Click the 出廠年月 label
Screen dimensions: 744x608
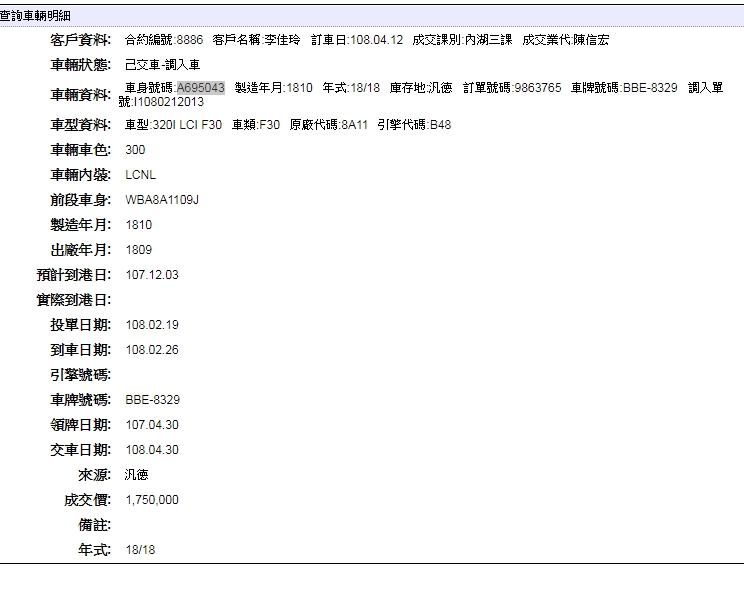(81, 250)
